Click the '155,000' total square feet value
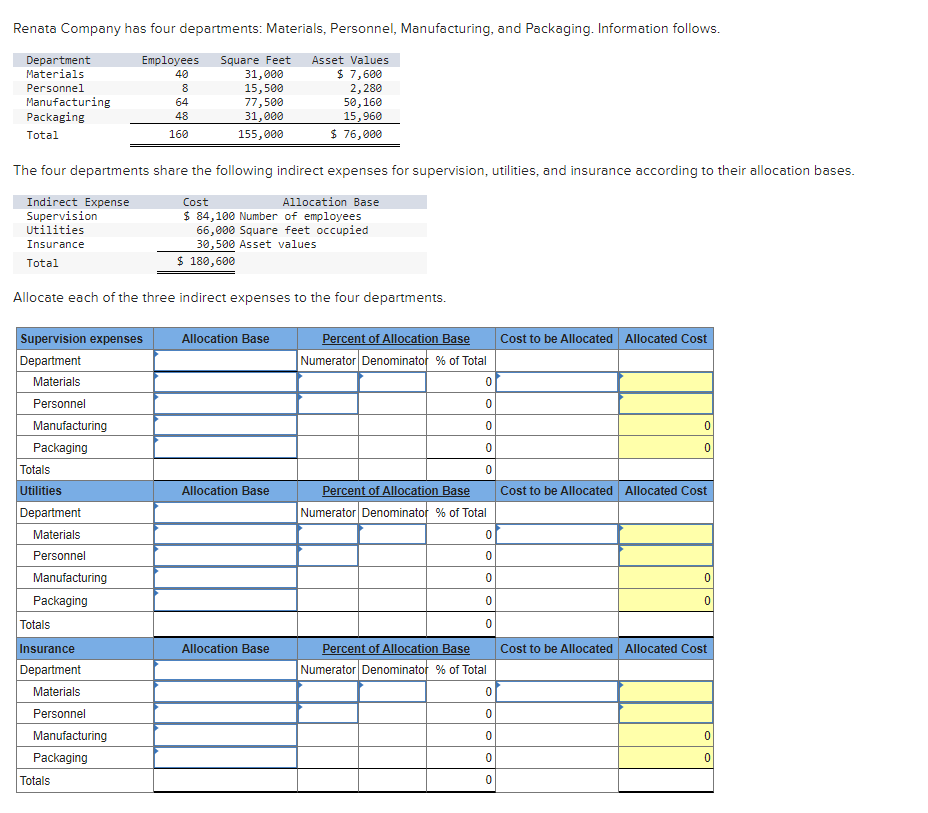The image size is (928, 813). (260, 134)
